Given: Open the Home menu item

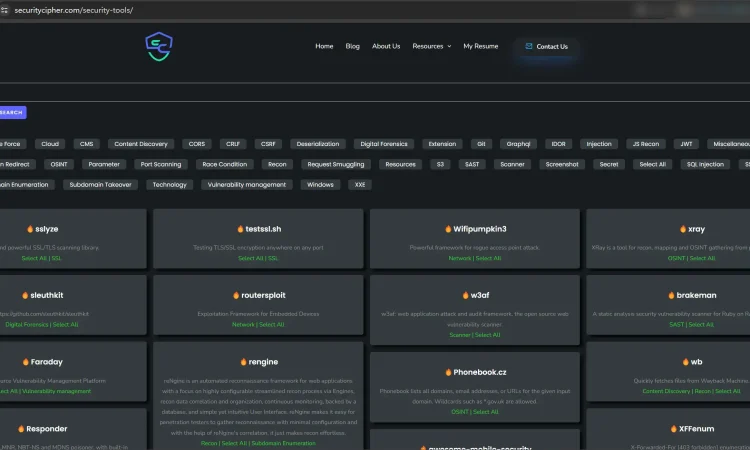Looking at the screenshot, I should tap(324, 46).
